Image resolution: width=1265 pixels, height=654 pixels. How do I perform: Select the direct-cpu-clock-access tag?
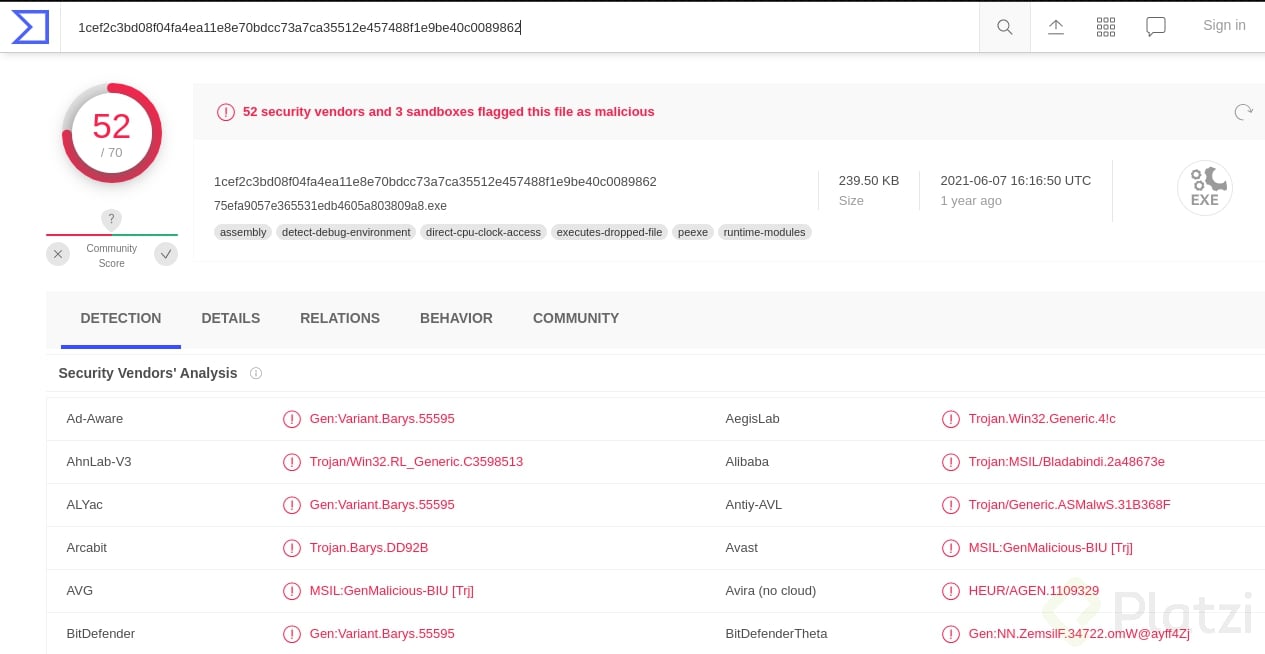pos(483,232)
